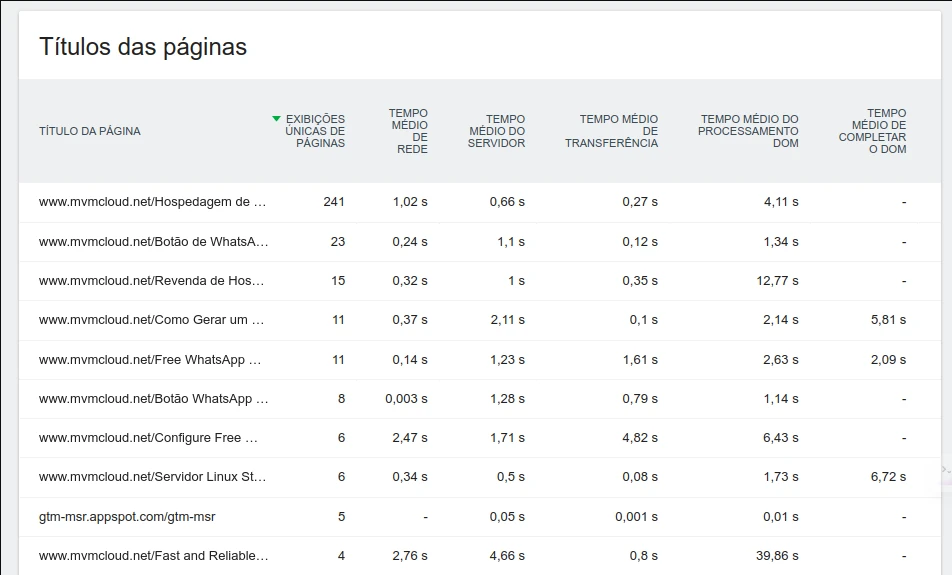The width and height of the screenshot is (952, 575).
Task: Open the Hospedagem de page title row
Action: 152,202
